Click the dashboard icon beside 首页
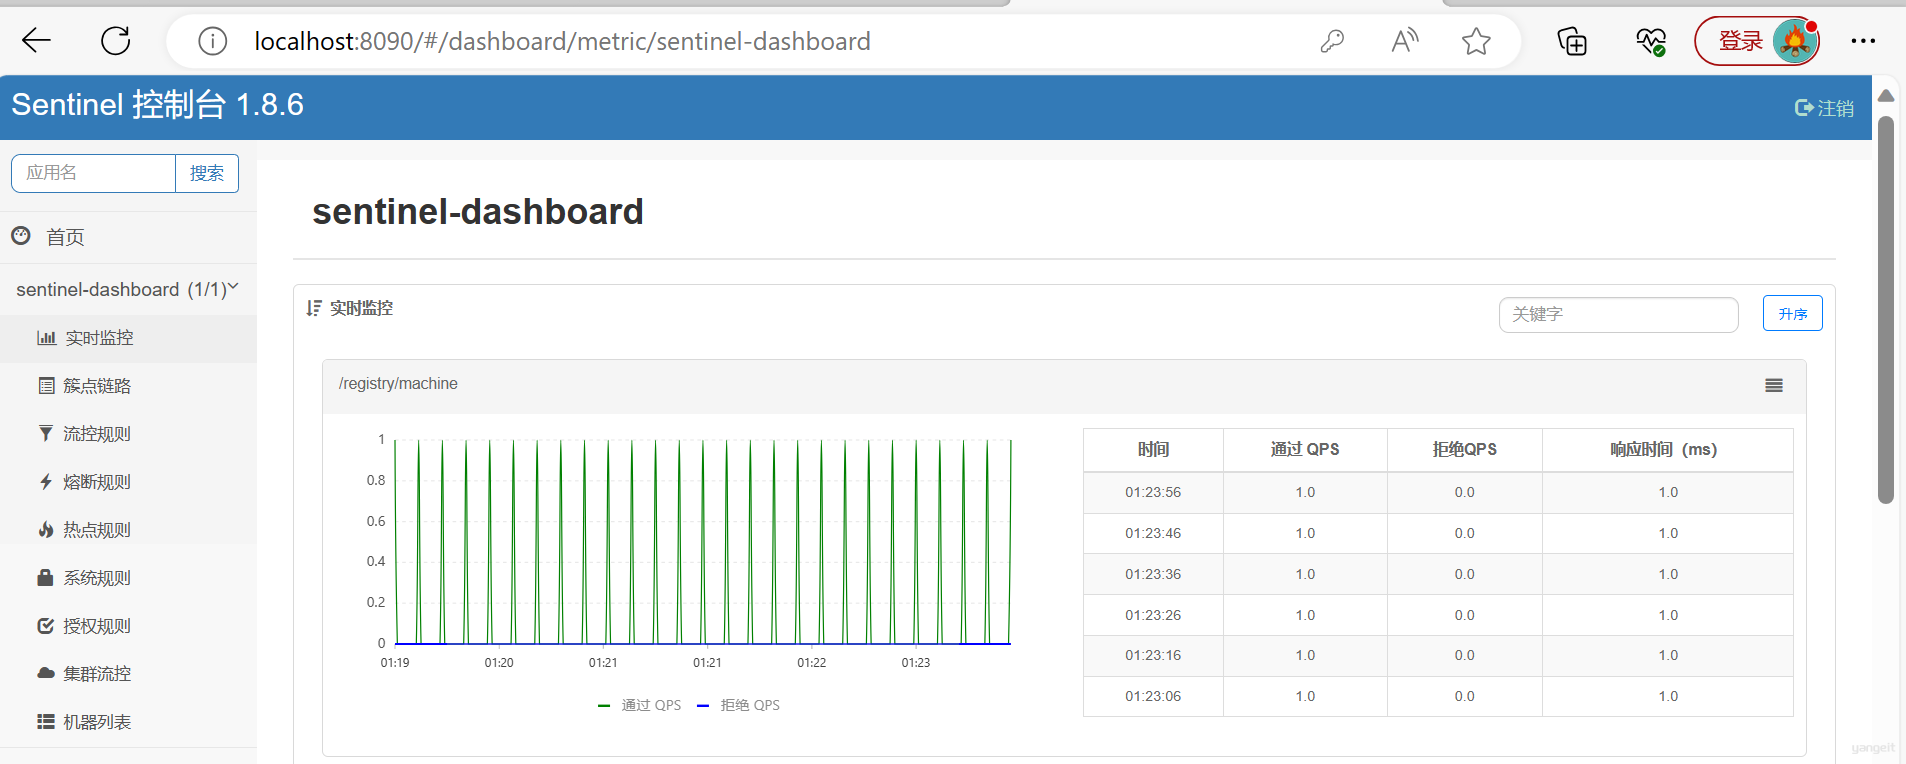This screenshot has width=1906, height=764. pos(21,236)
